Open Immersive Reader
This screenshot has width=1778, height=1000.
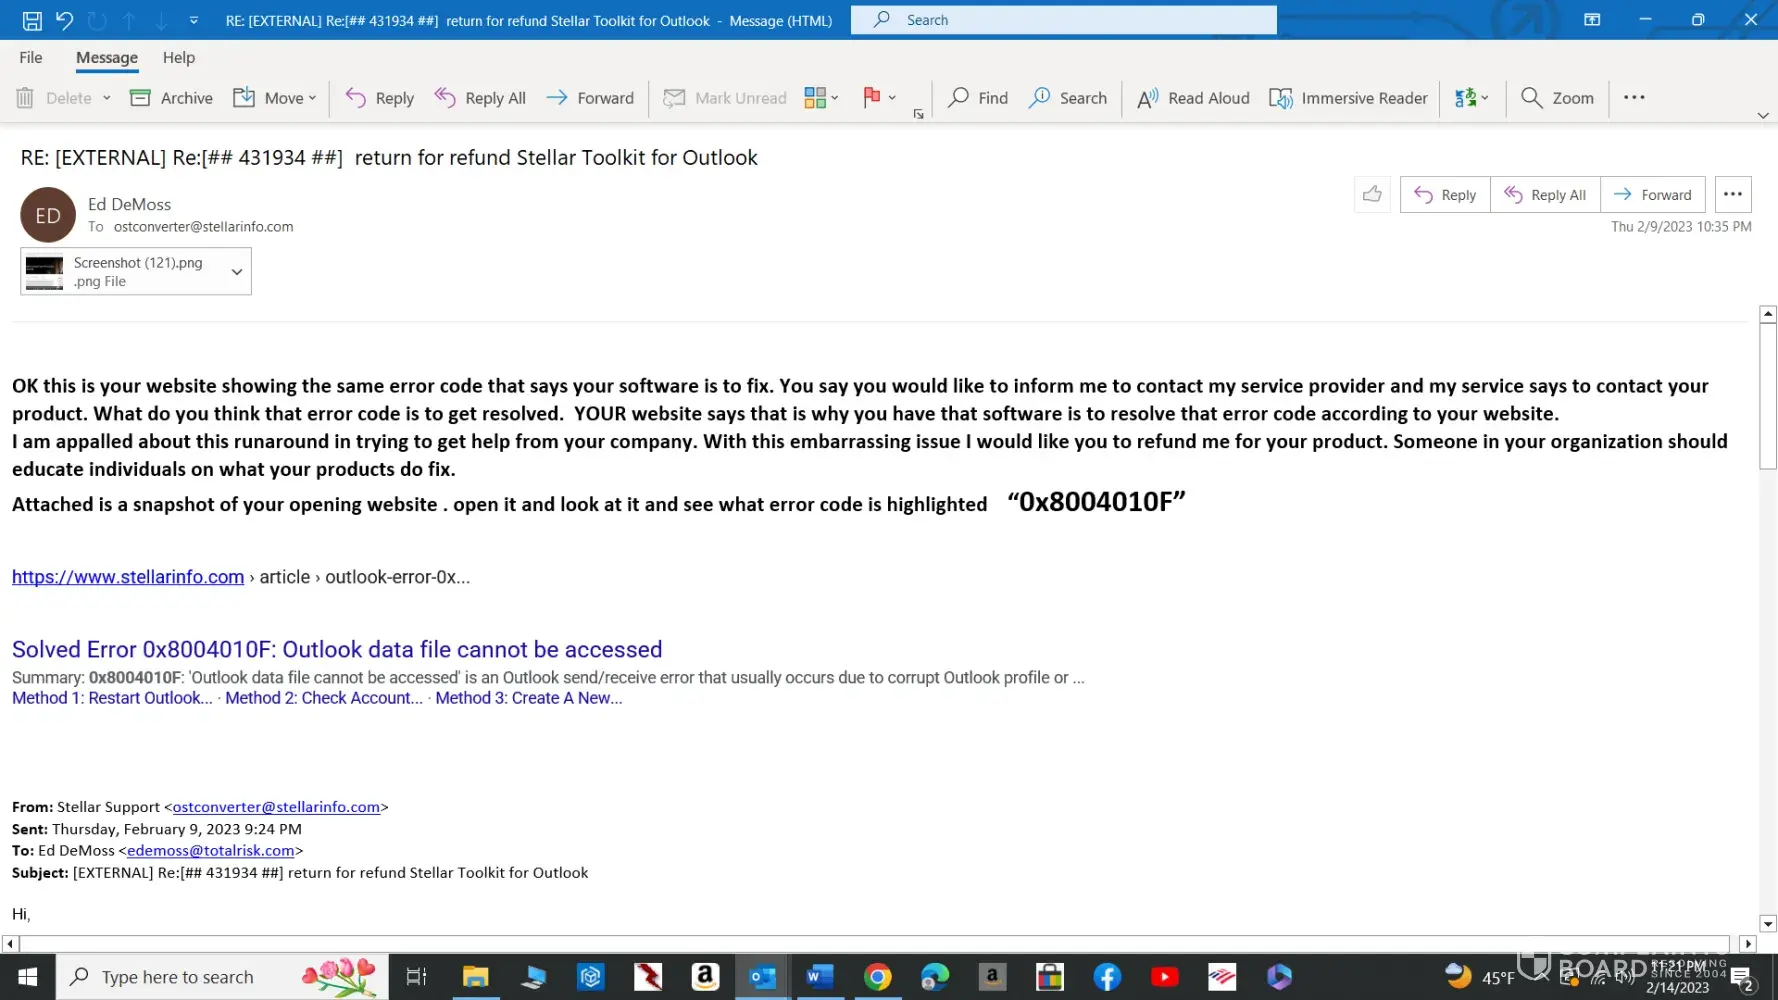pyautogui.click(x=1348, y=98)
